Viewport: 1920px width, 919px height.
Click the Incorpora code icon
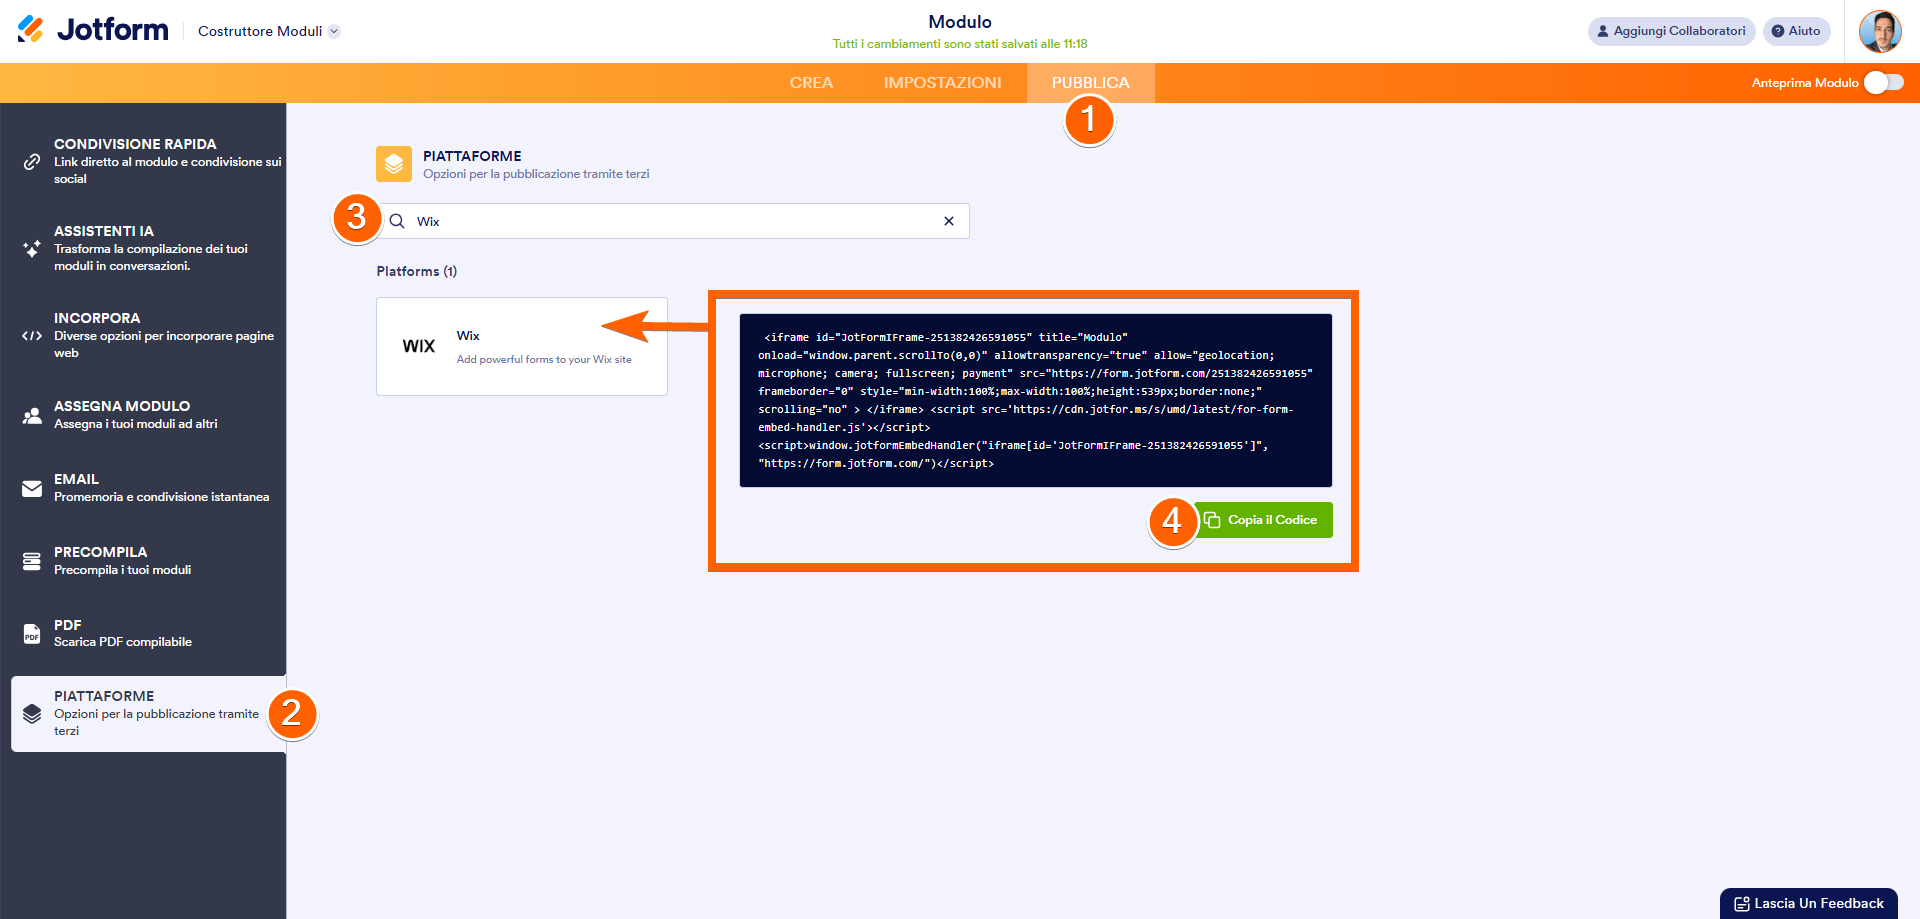32,336
